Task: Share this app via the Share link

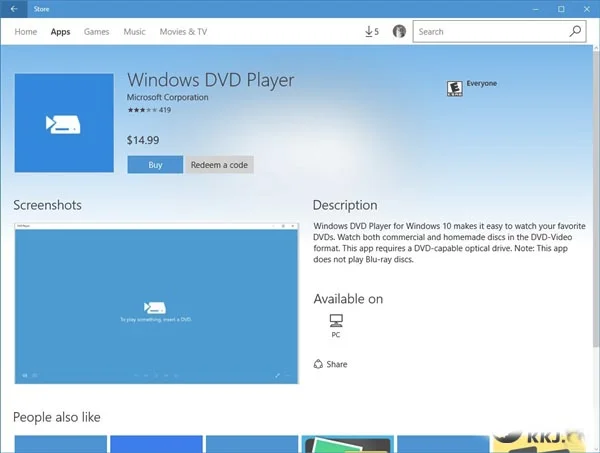Action: (x=330, y=364)
